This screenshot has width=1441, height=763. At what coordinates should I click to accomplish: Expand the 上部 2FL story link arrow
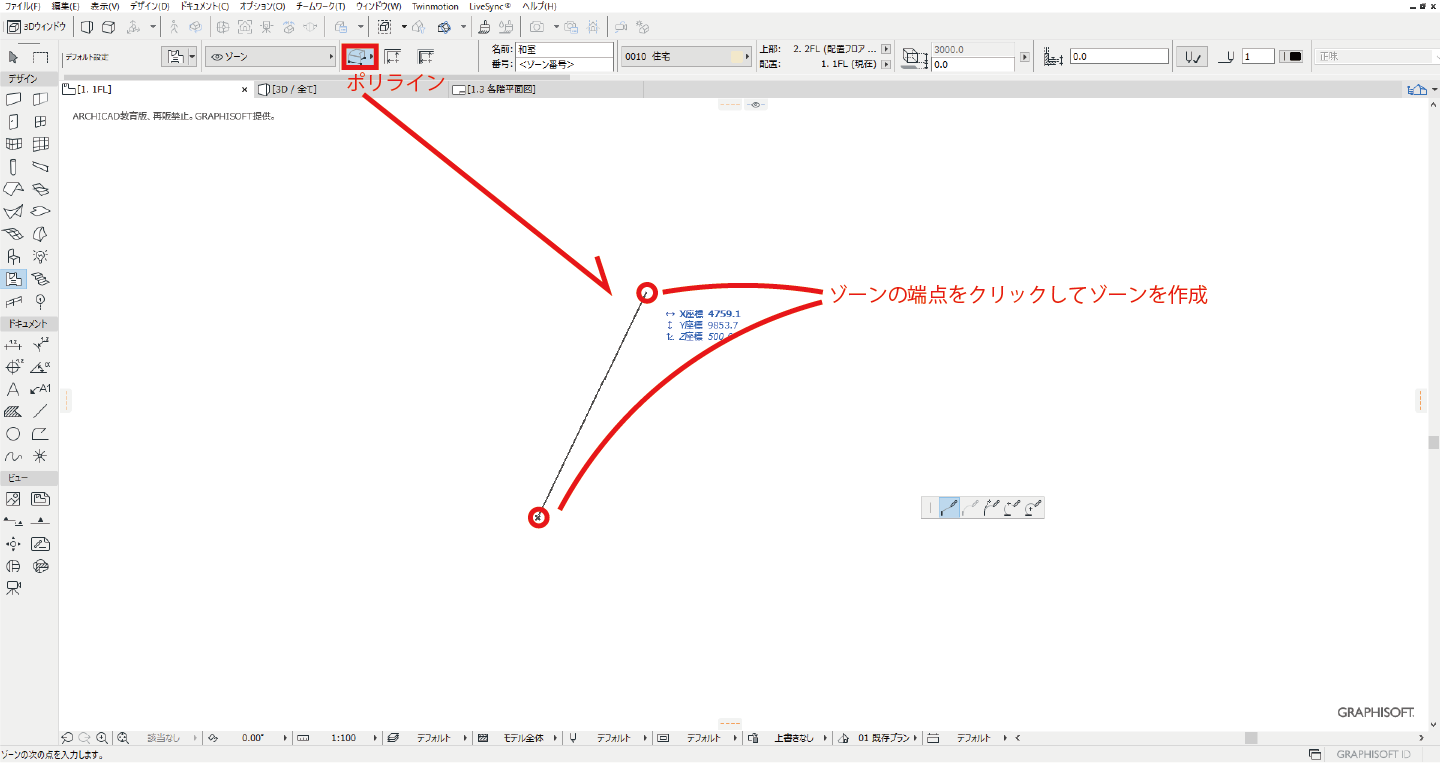pyautogui.click(x=886, y=49)
